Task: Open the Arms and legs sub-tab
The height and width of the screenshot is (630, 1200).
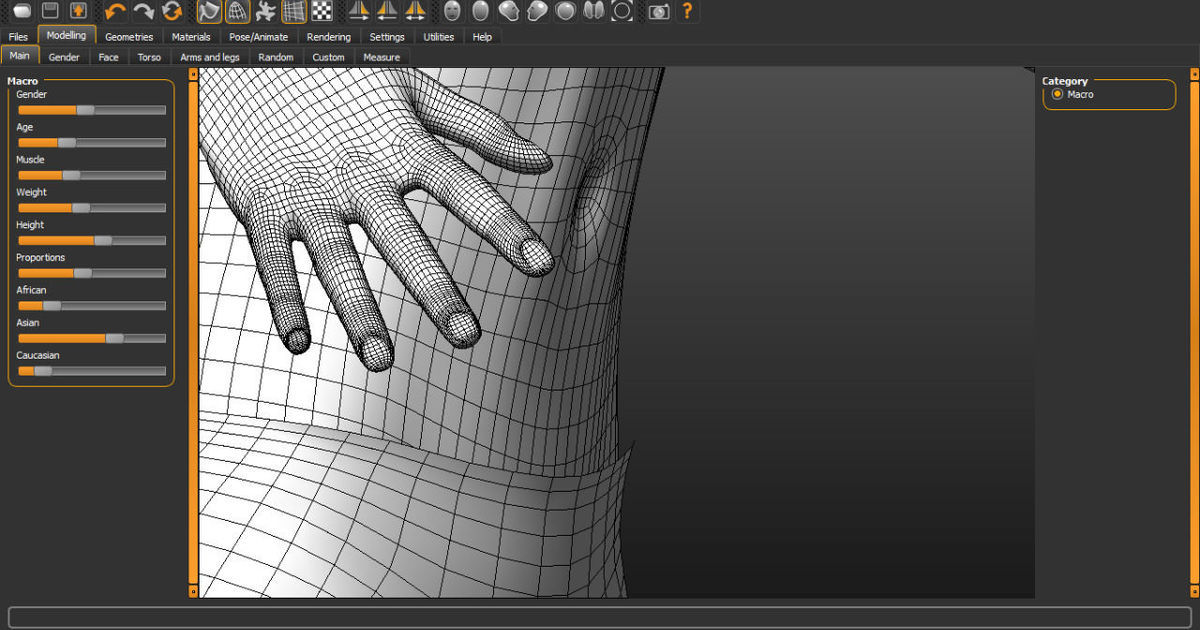Action: tap(209, 57)
